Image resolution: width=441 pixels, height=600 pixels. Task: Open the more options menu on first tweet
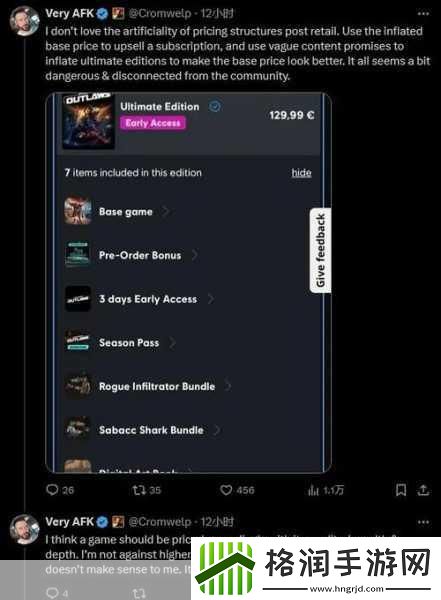point(423,14)
